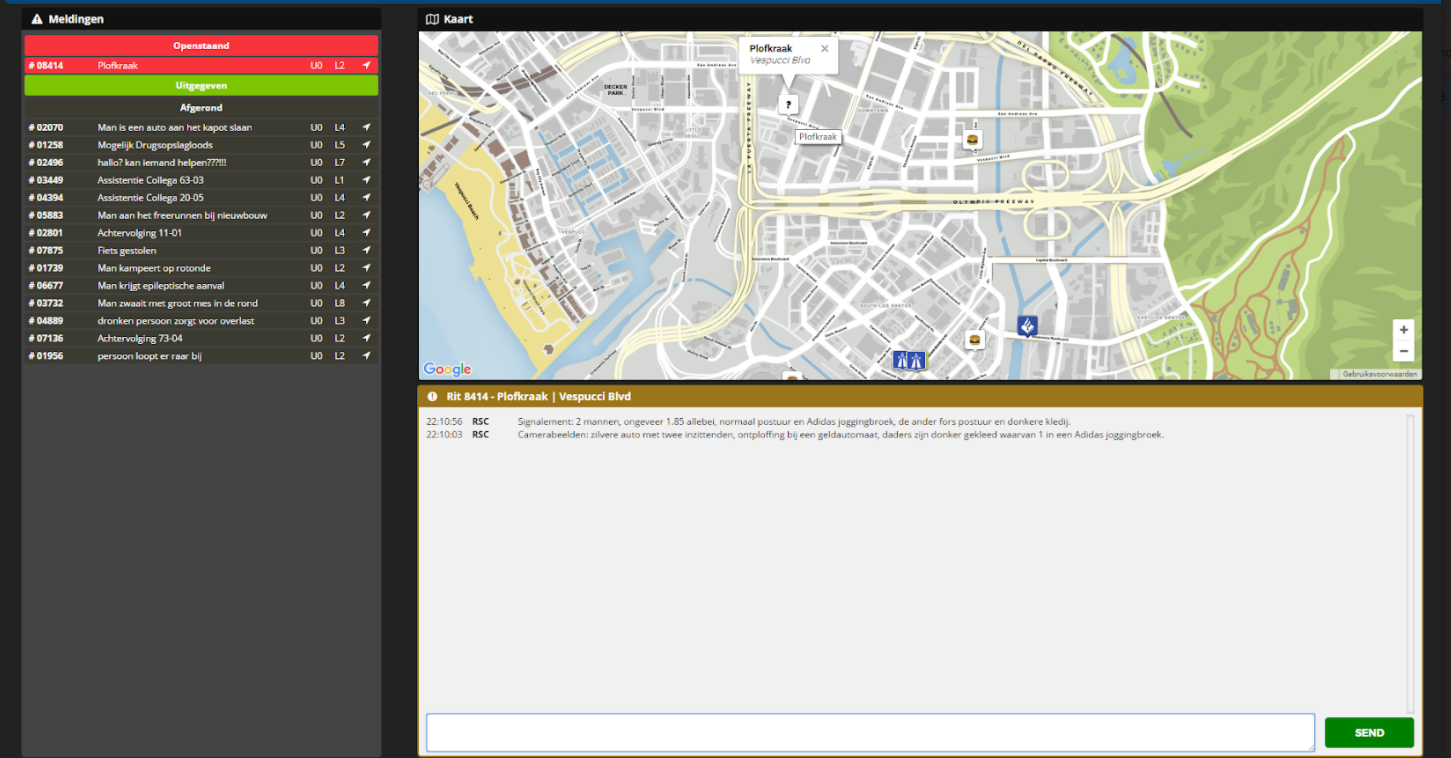Locate Plofkraak 08414 with arrow icon
Viewport: 1451px width, 758px height.
click(366, 66)
